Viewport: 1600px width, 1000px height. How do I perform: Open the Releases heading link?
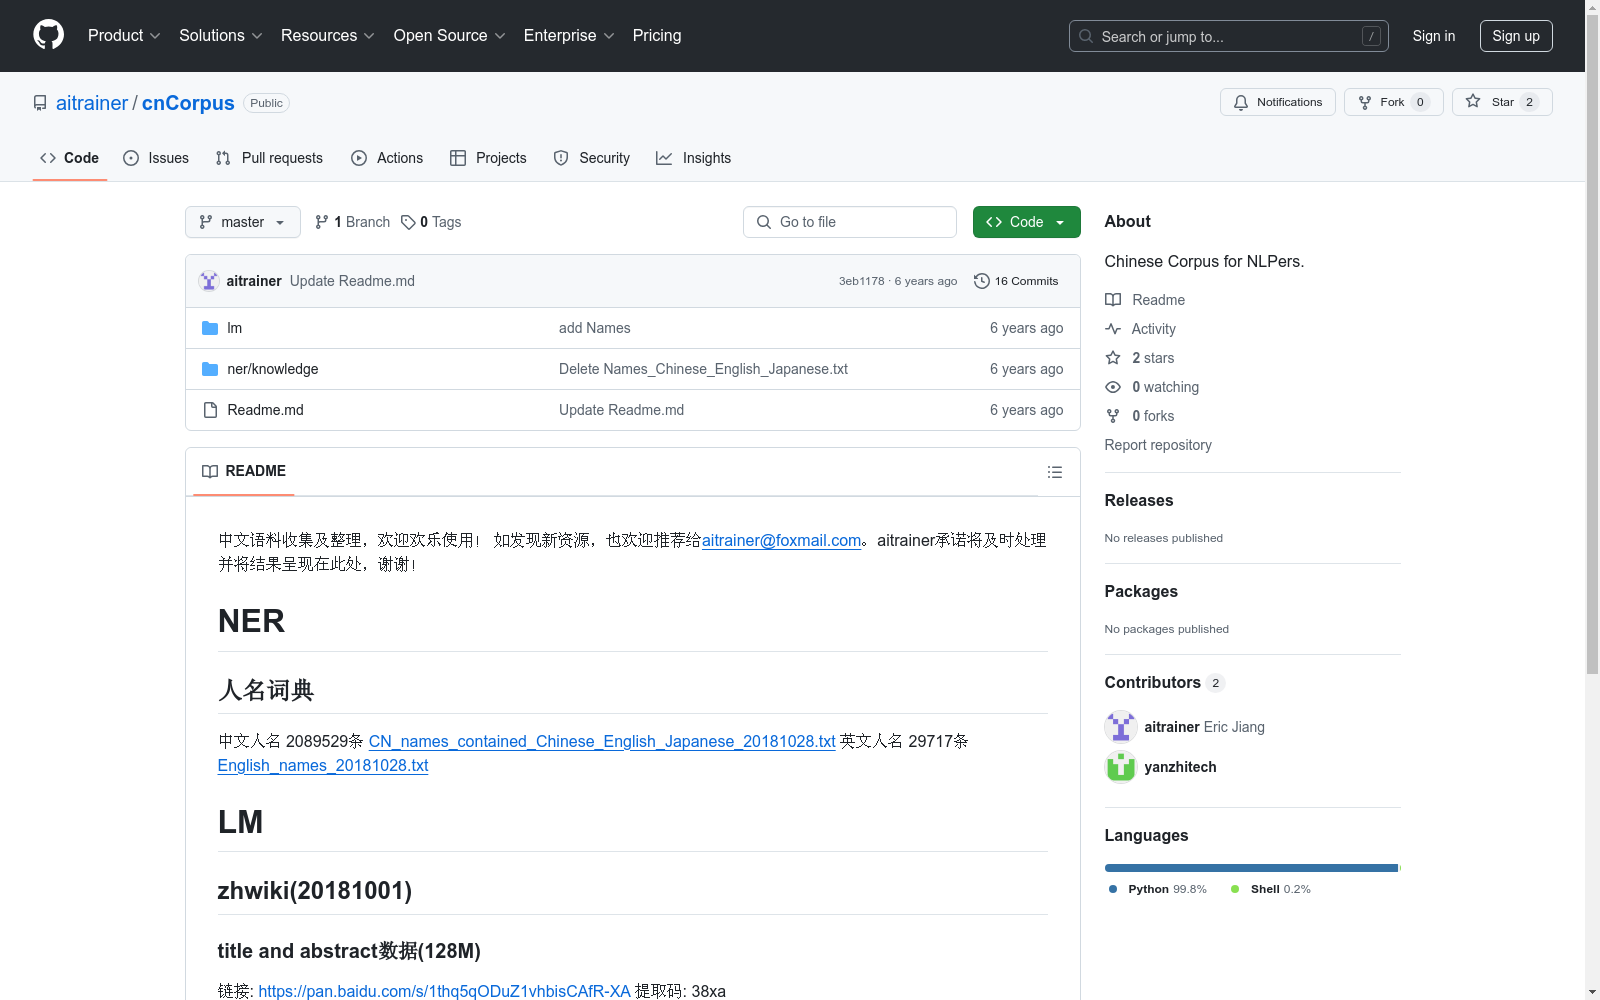pos(1139,500)
